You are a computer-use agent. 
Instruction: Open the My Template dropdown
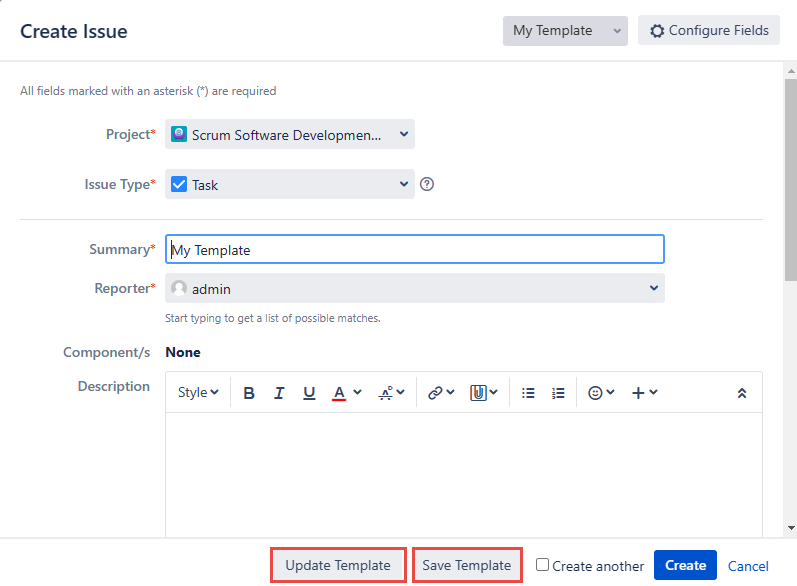click(x=564, y=31)
